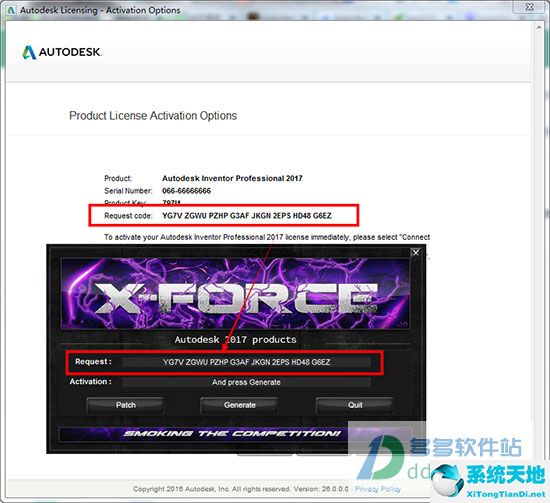
Task: Click the Autodesk Inventor Professional 2017 product name
Action: [232, 178]
